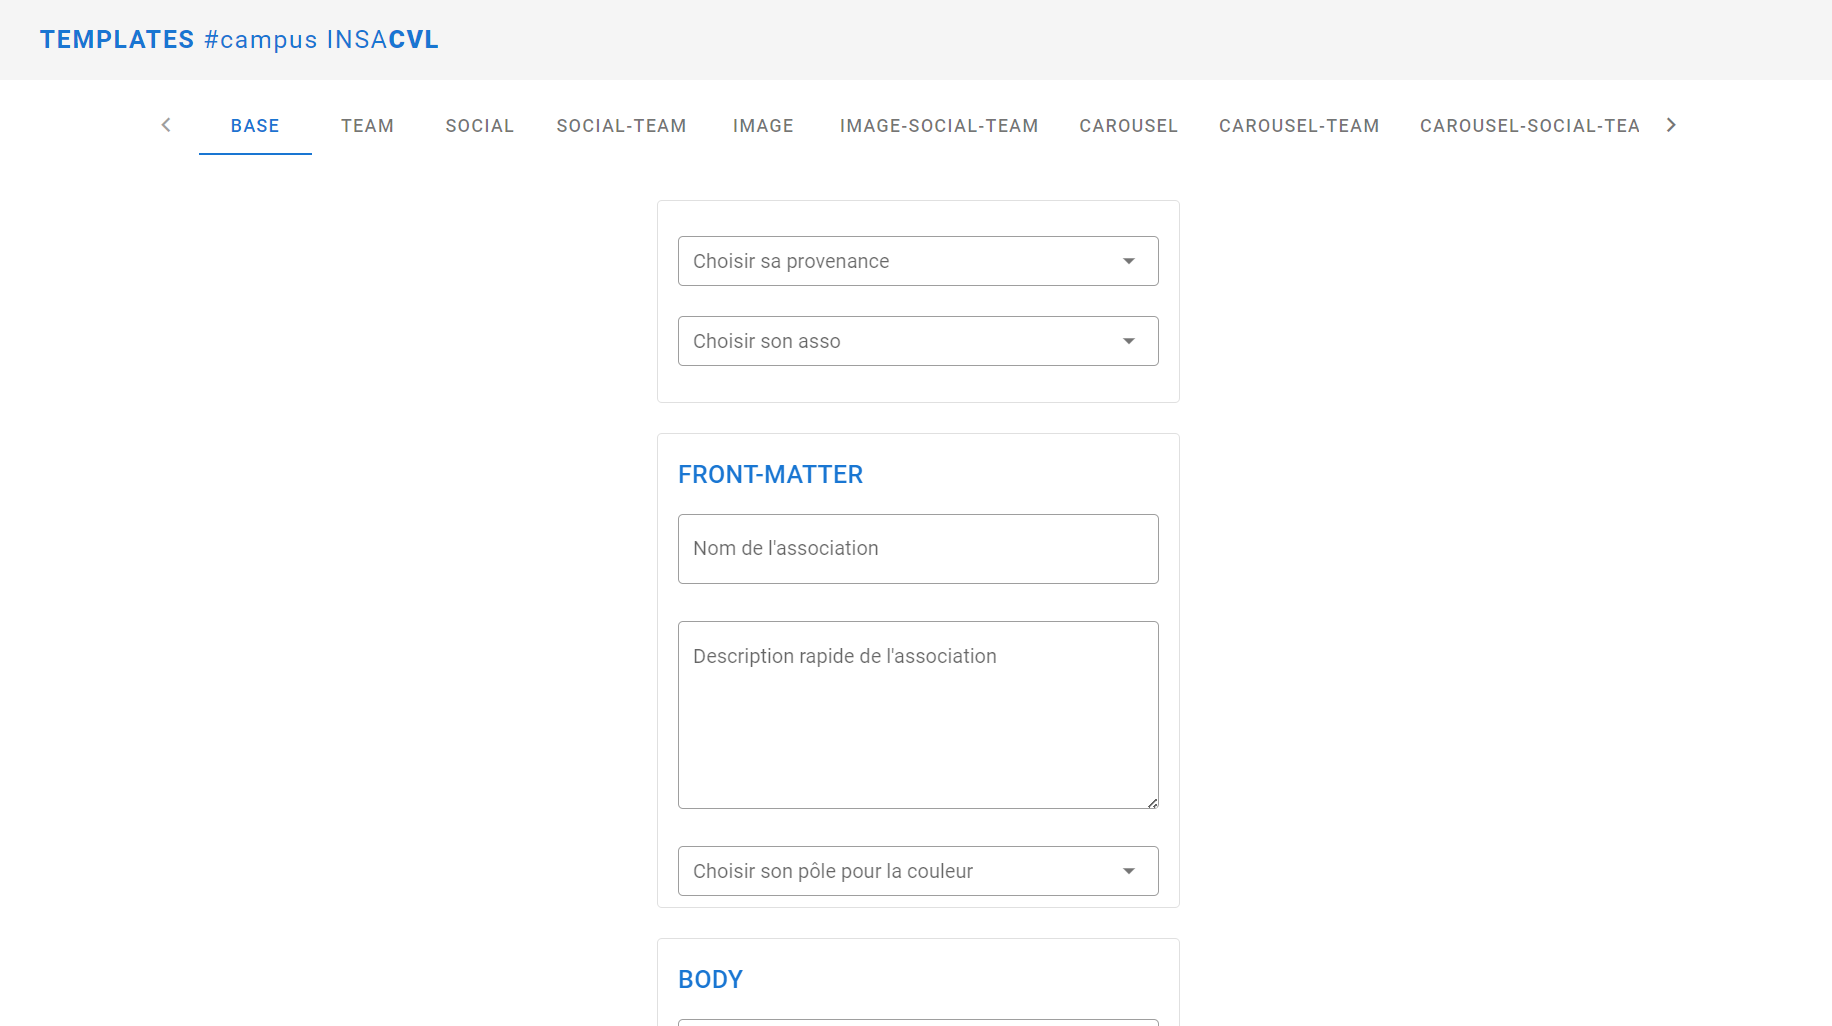Click the arrow on the pôle couleur selector

[1128, 870]
